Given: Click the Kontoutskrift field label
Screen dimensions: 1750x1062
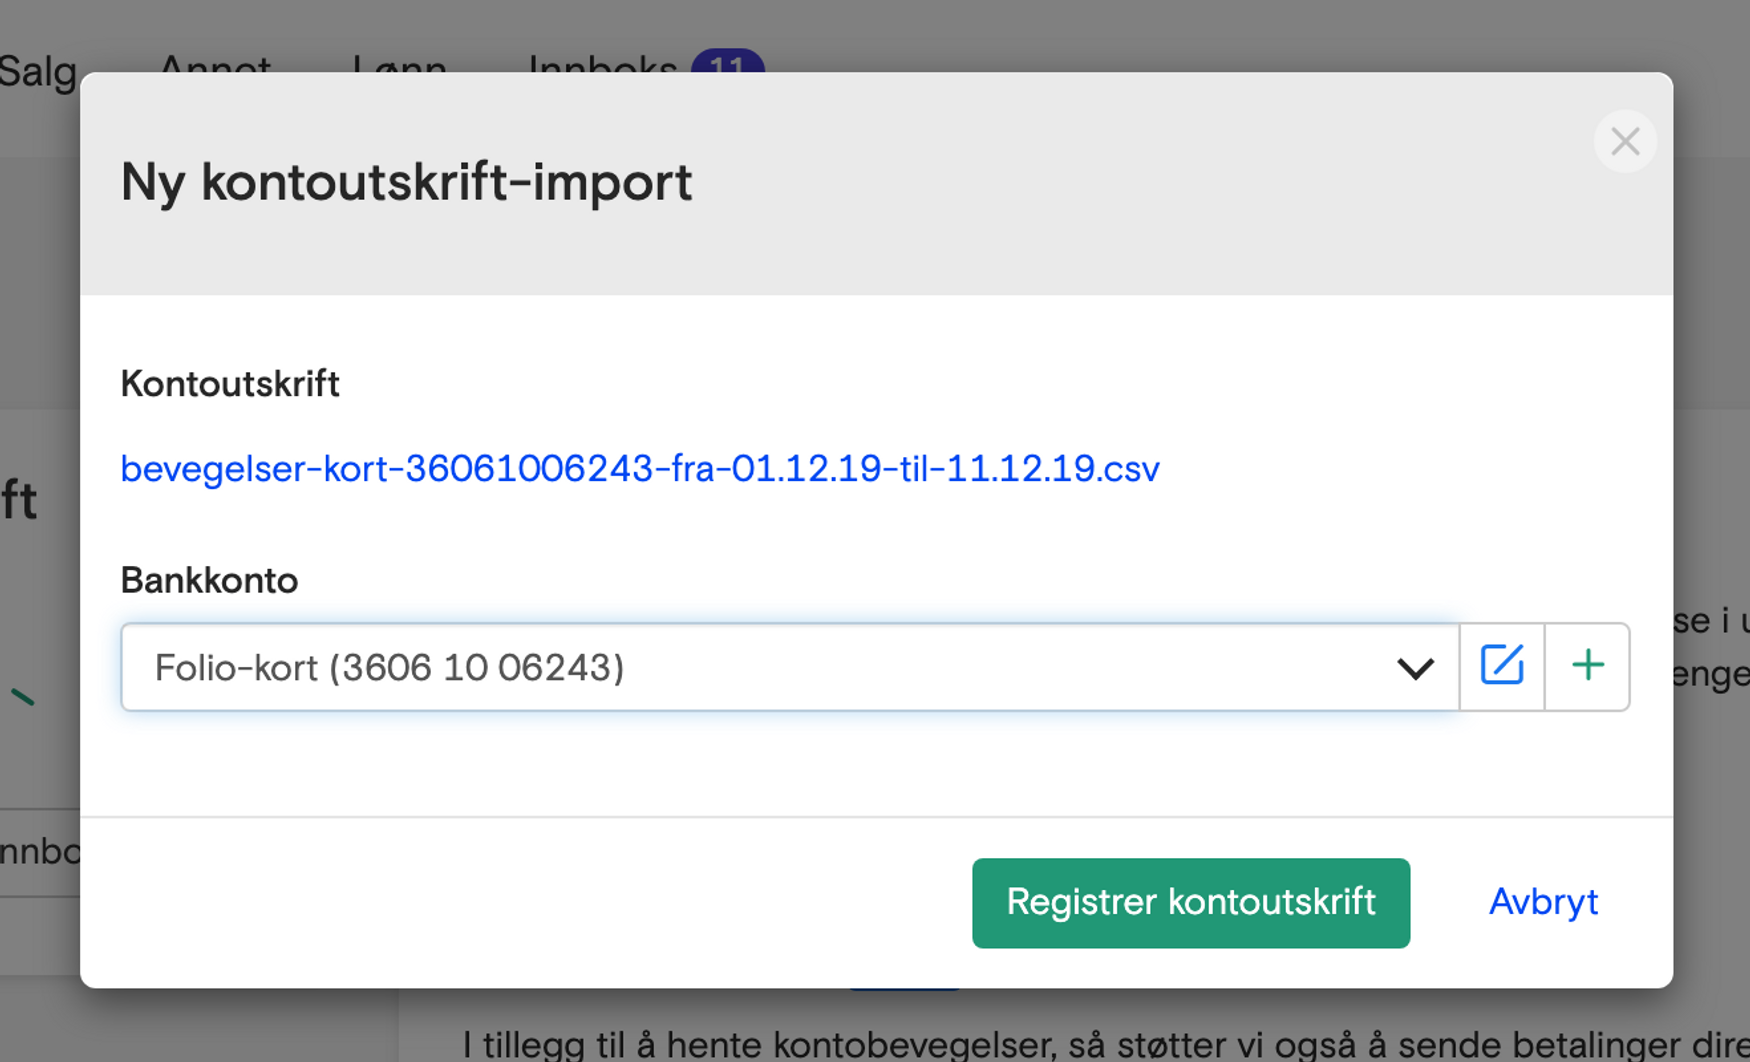Looking at the screenshot, I should (x=230, y=384).
